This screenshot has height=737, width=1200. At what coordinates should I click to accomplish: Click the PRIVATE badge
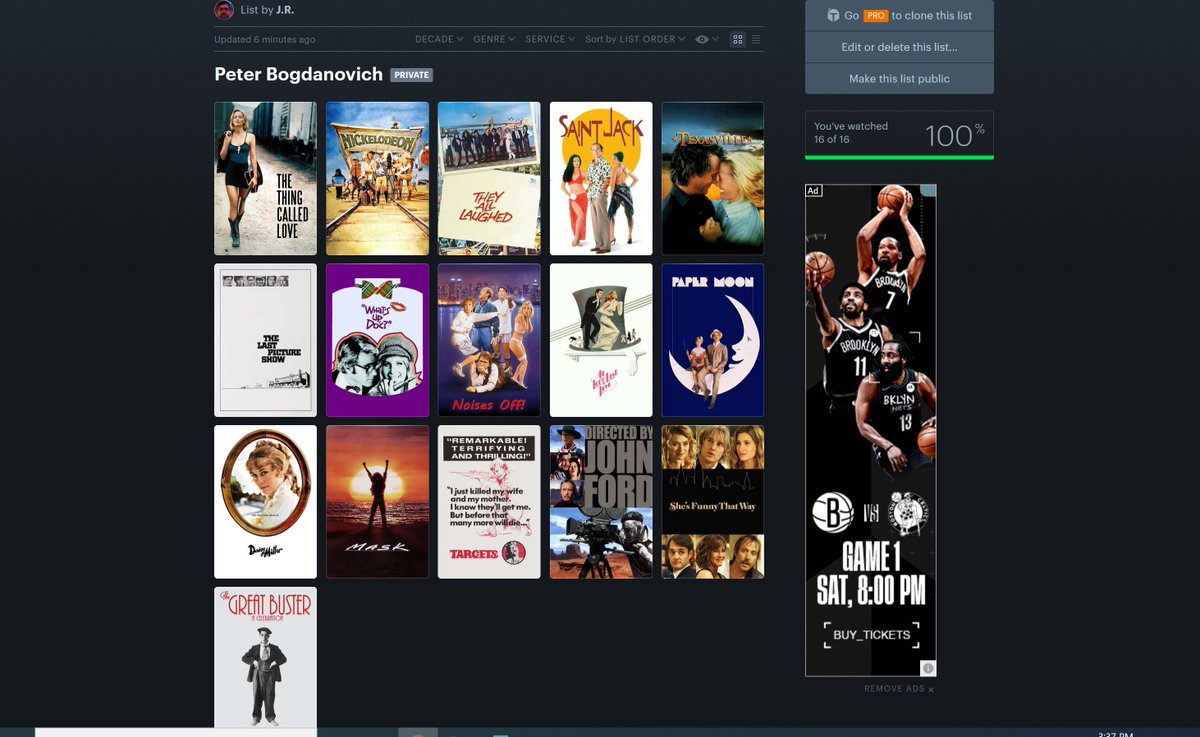(x=411, y=75)
